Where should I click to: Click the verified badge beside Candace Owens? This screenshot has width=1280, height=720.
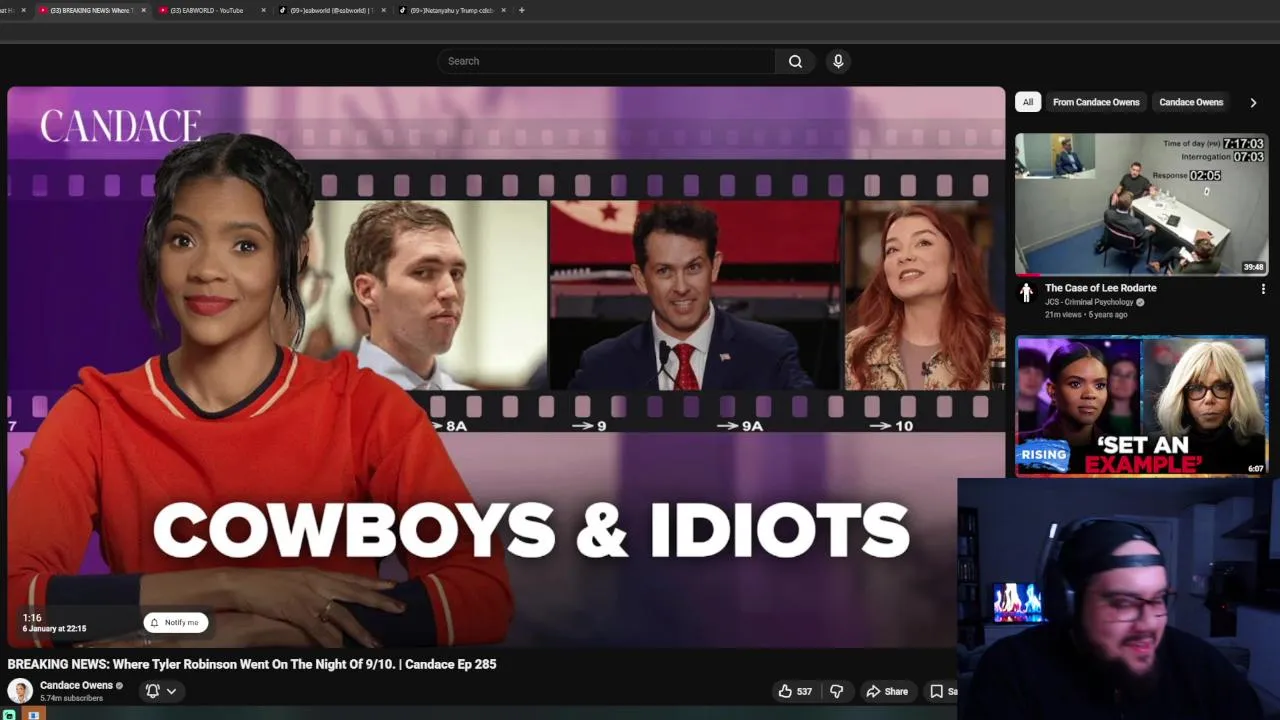tap(119, 686)
